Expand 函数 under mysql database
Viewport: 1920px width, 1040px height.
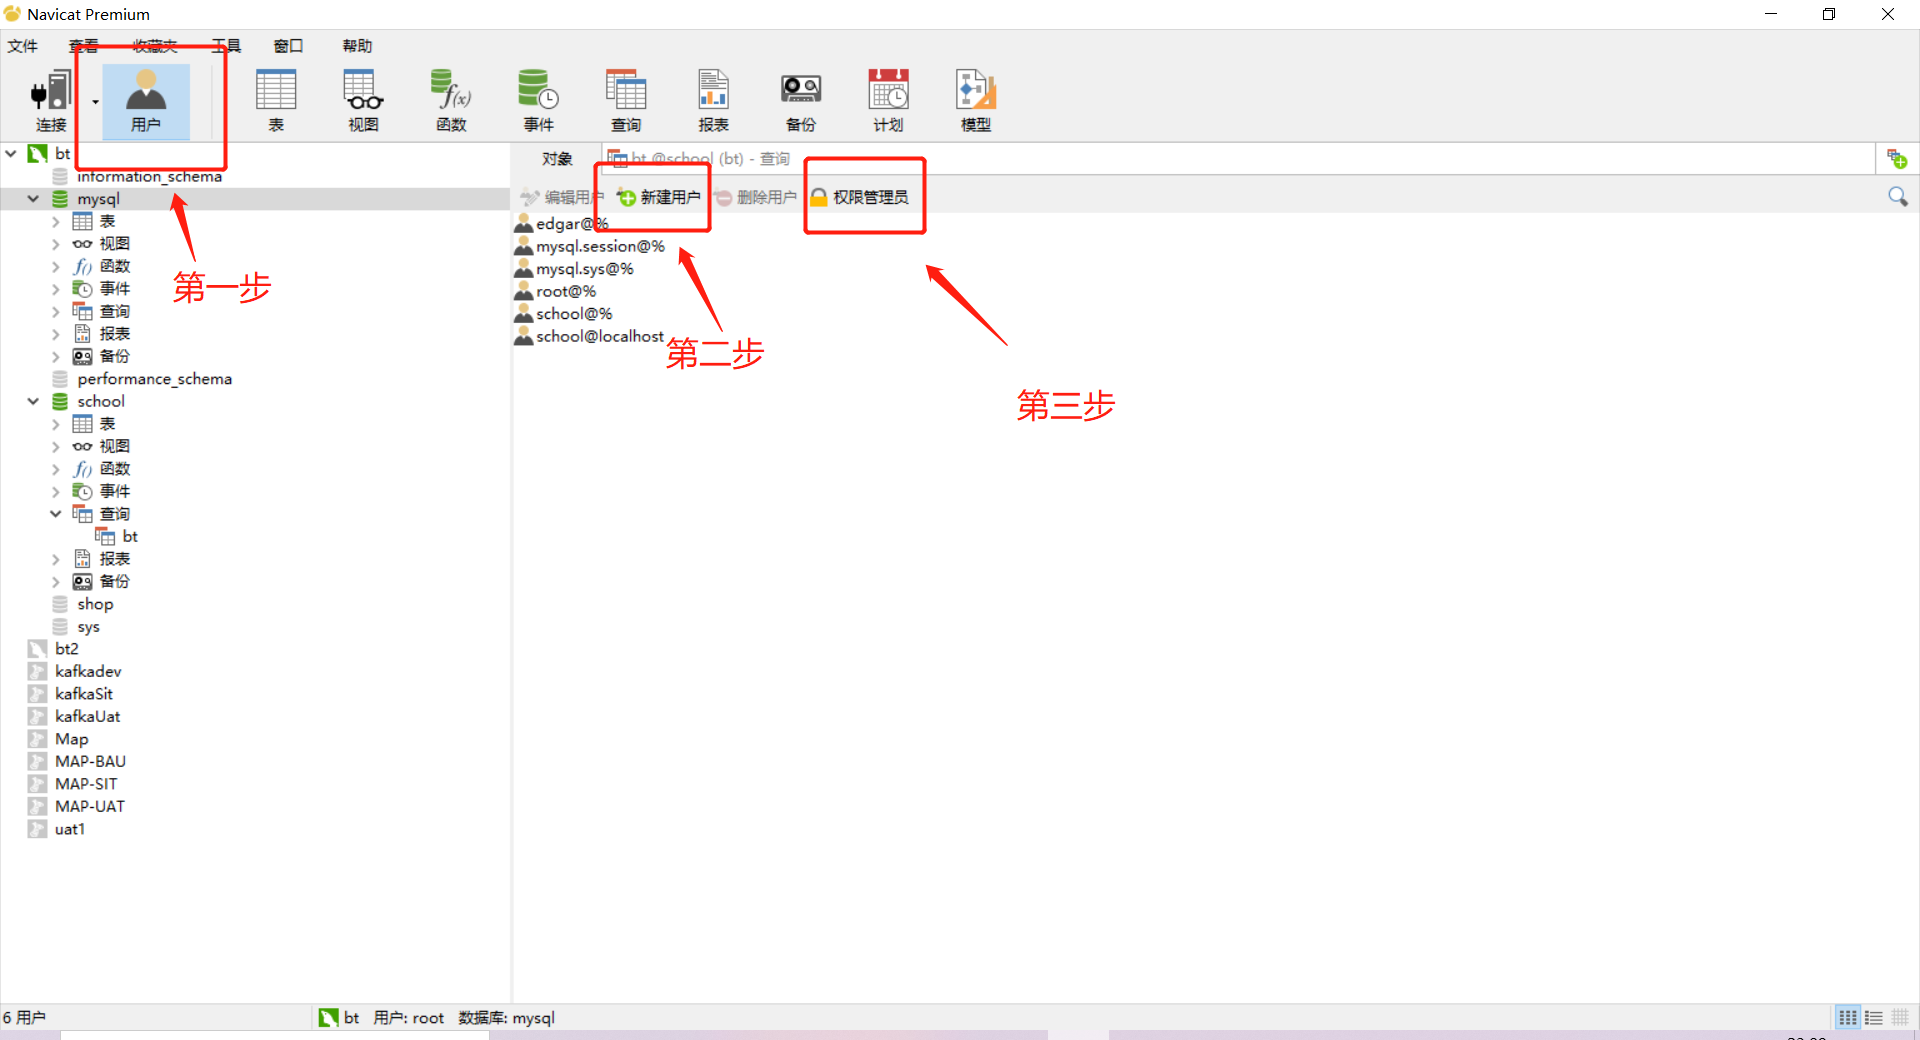(x=56, y=267)
